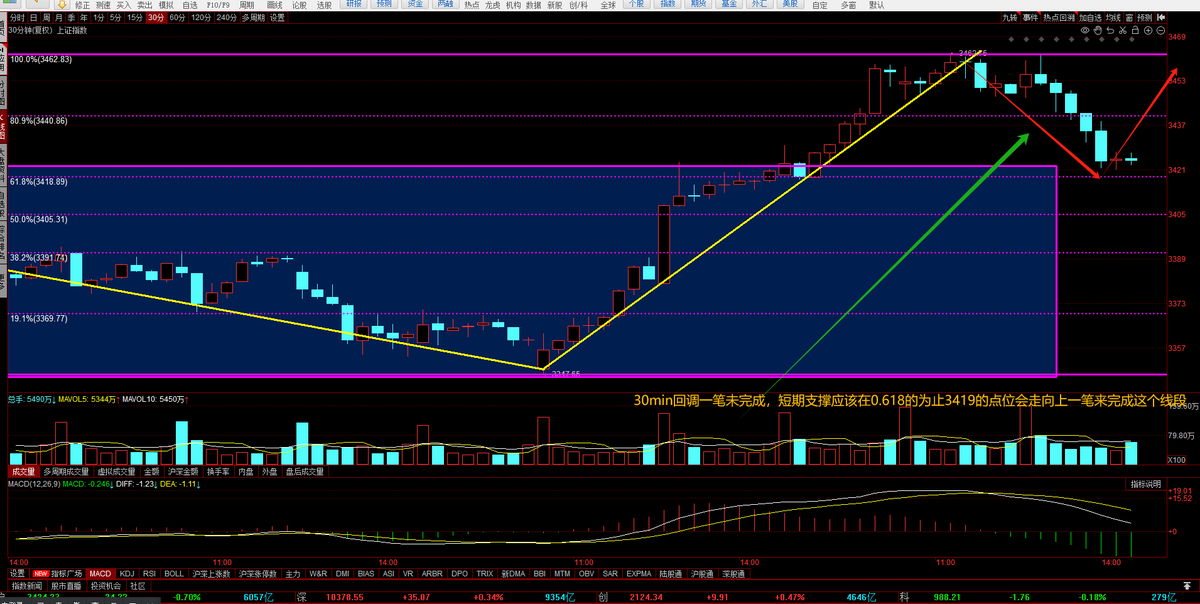Open the 指数新闻 index news tab
1200x604 pixels.
point(27,586)
